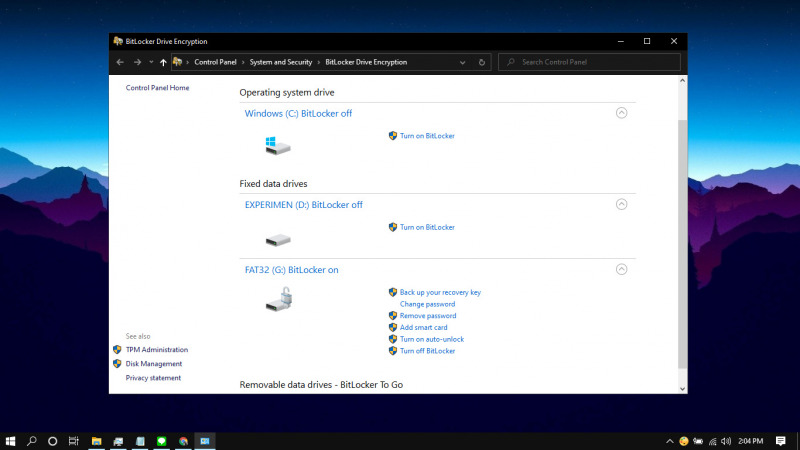Image resolution: width=800 pixels, height=450 pixels.
Task: Click the Forward arrow in the navigation bar
Action: click(x=137, y=62)
